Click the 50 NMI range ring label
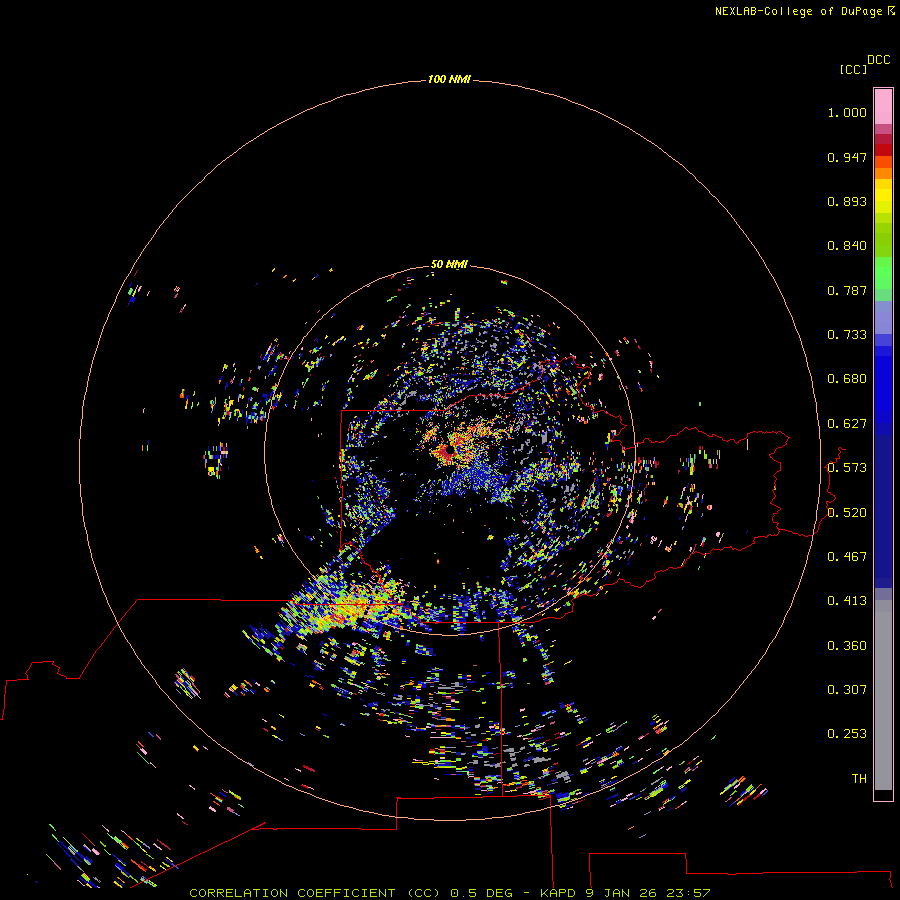Screen dimensions: 900x900 (x=449, y=264)
